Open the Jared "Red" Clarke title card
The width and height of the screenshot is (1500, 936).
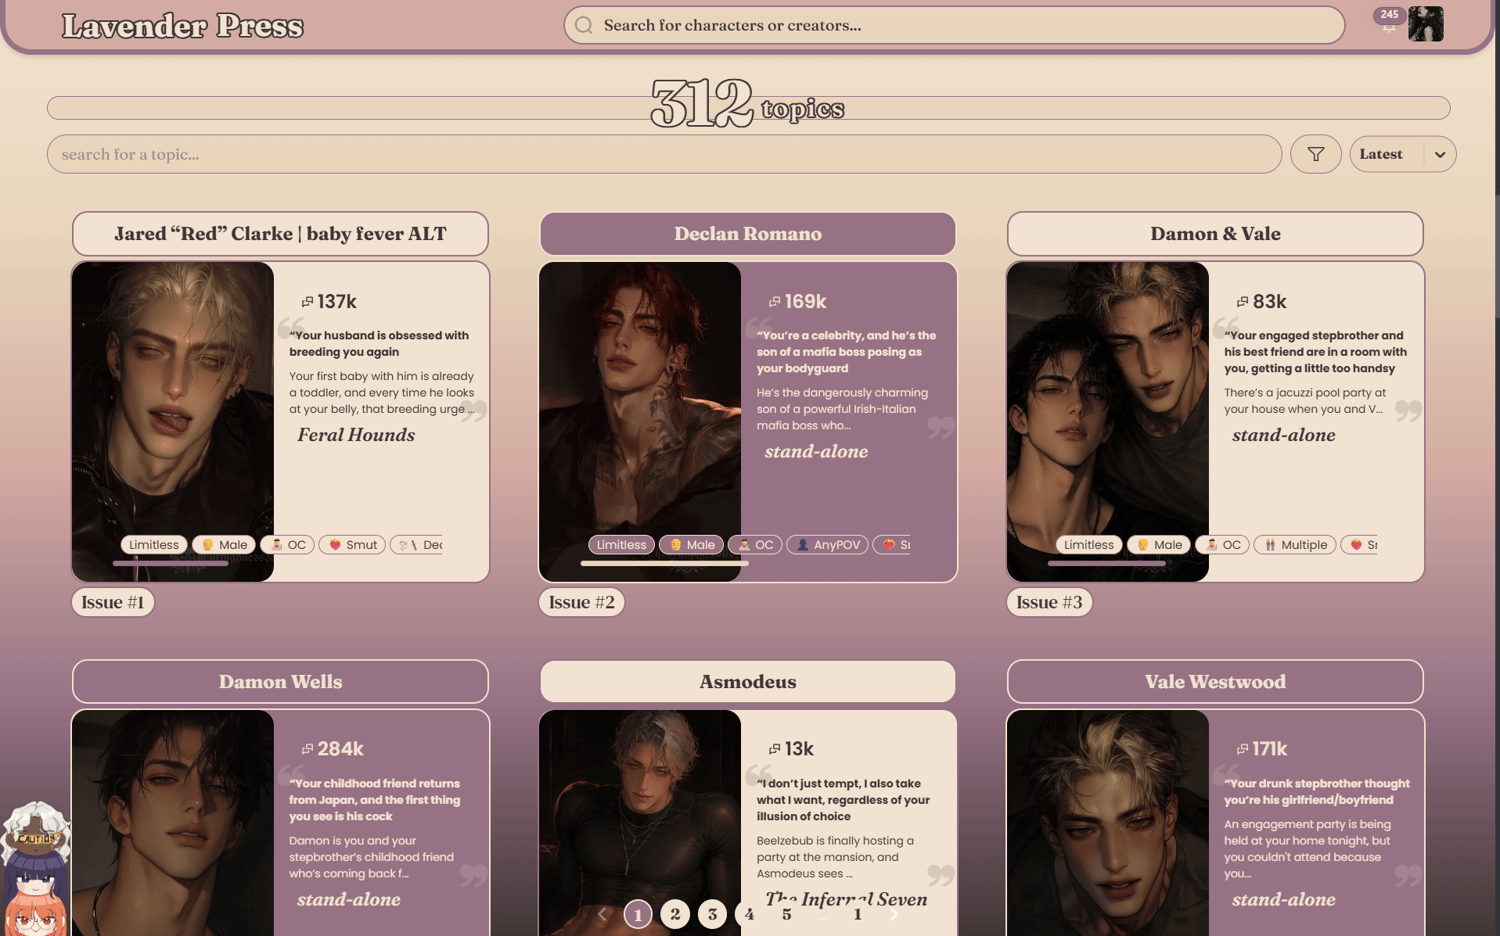(280, 234)
